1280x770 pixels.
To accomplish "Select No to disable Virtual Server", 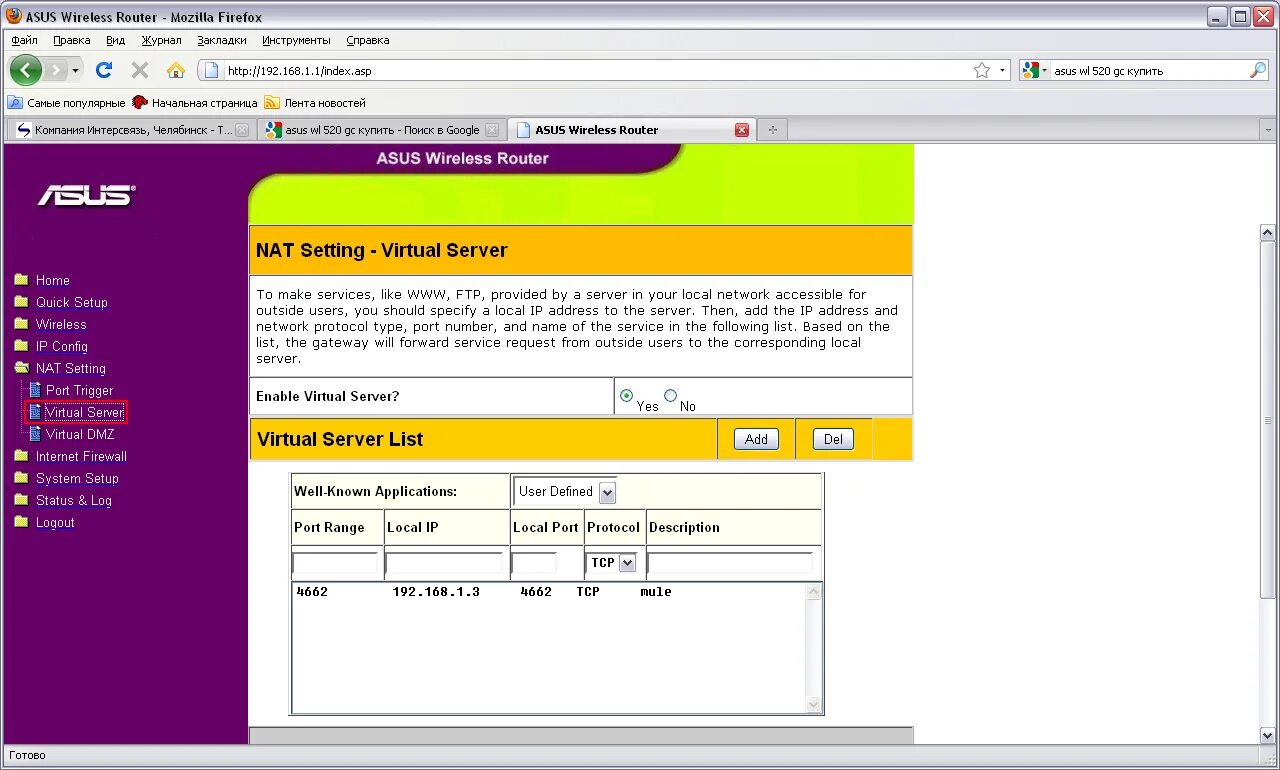I will pos(670,396).
